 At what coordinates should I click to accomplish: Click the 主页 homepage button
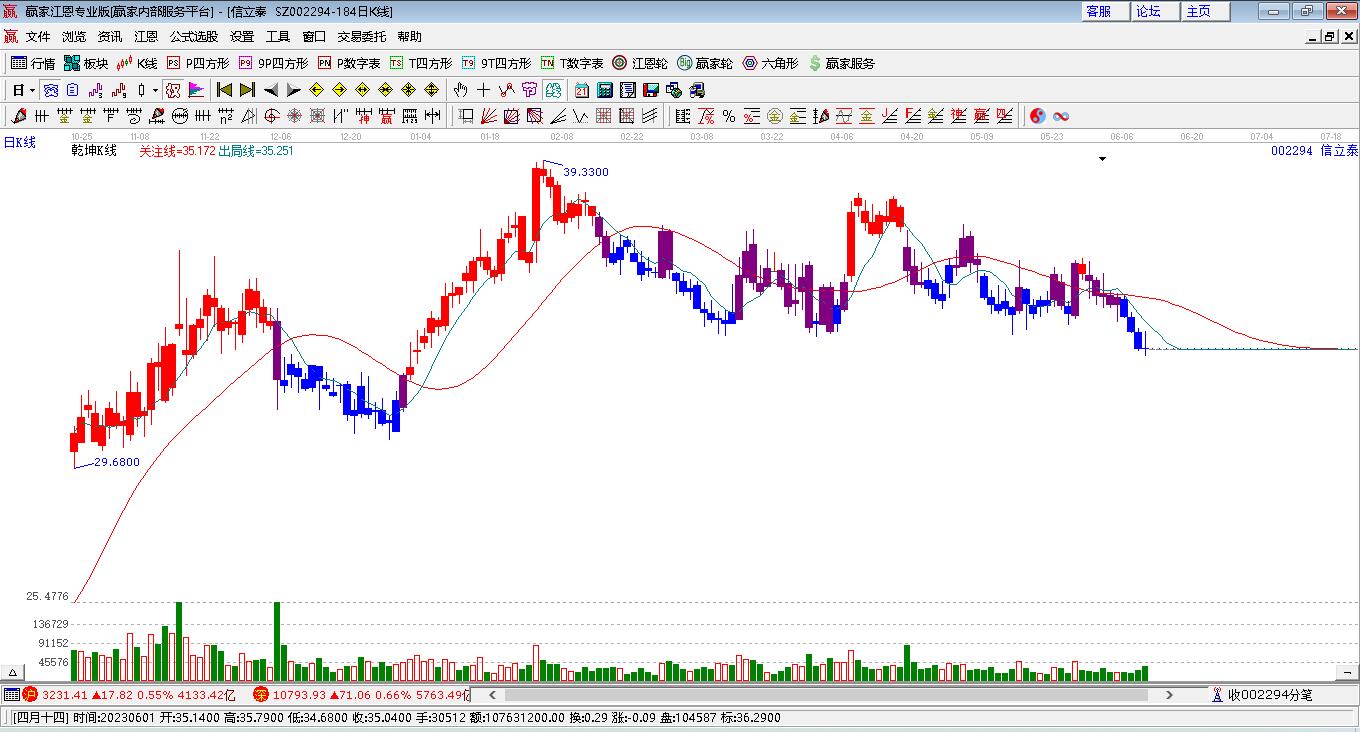[x=1204, y=11]
